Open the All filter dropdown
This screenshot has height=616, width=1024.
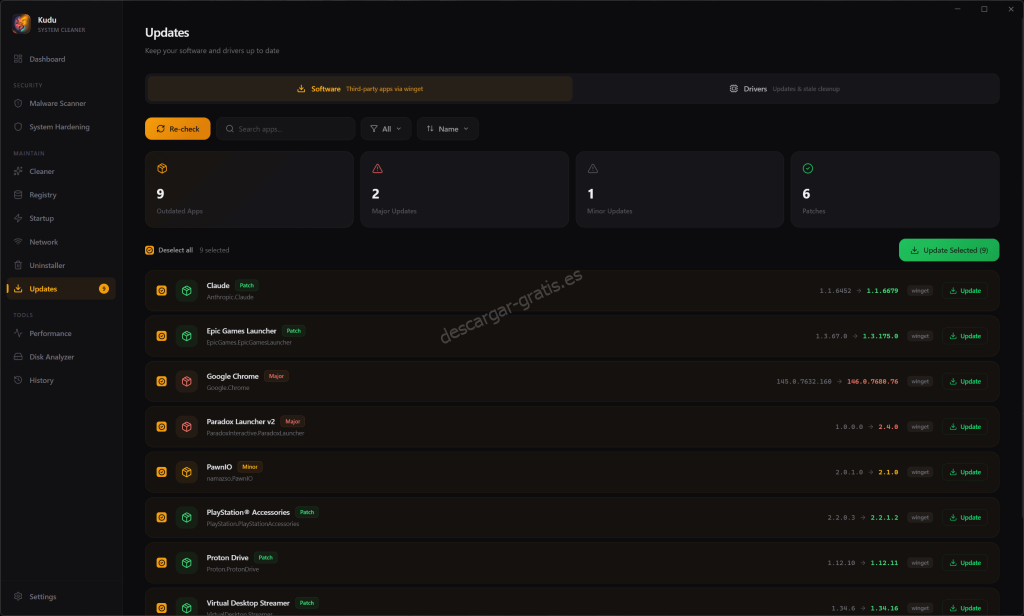coord(386,129)
